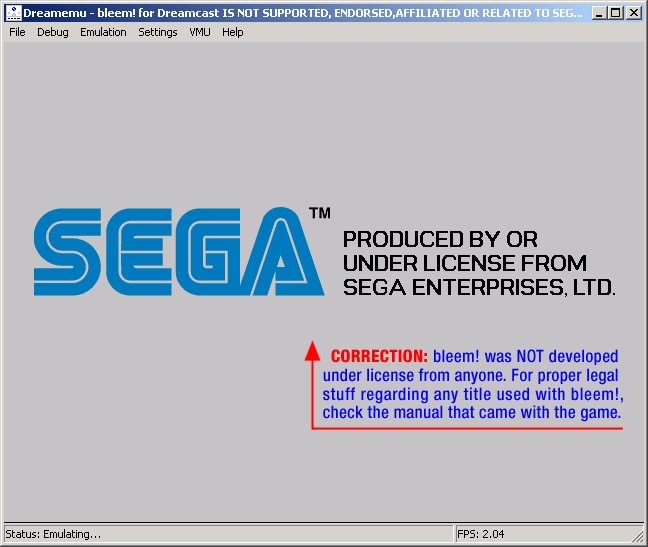Open the Settings menu
Screen dimensions: 648x547
[157, 32]
